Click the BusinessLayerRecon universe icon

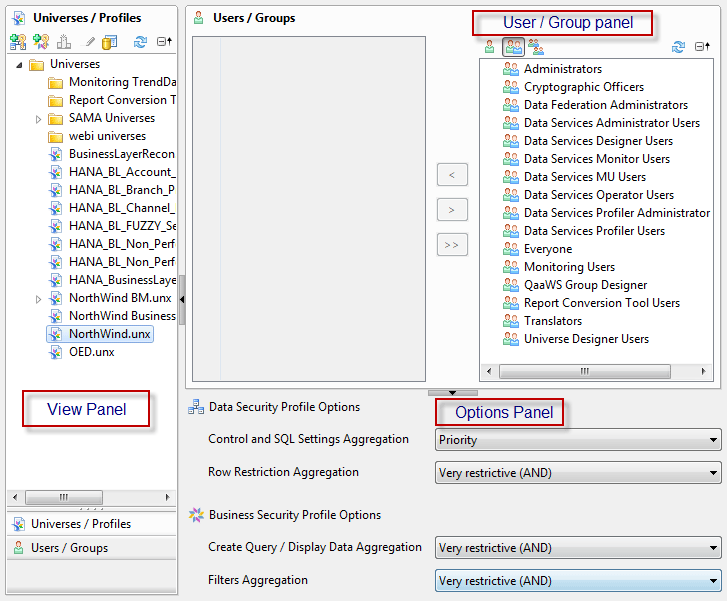point(56,154)
